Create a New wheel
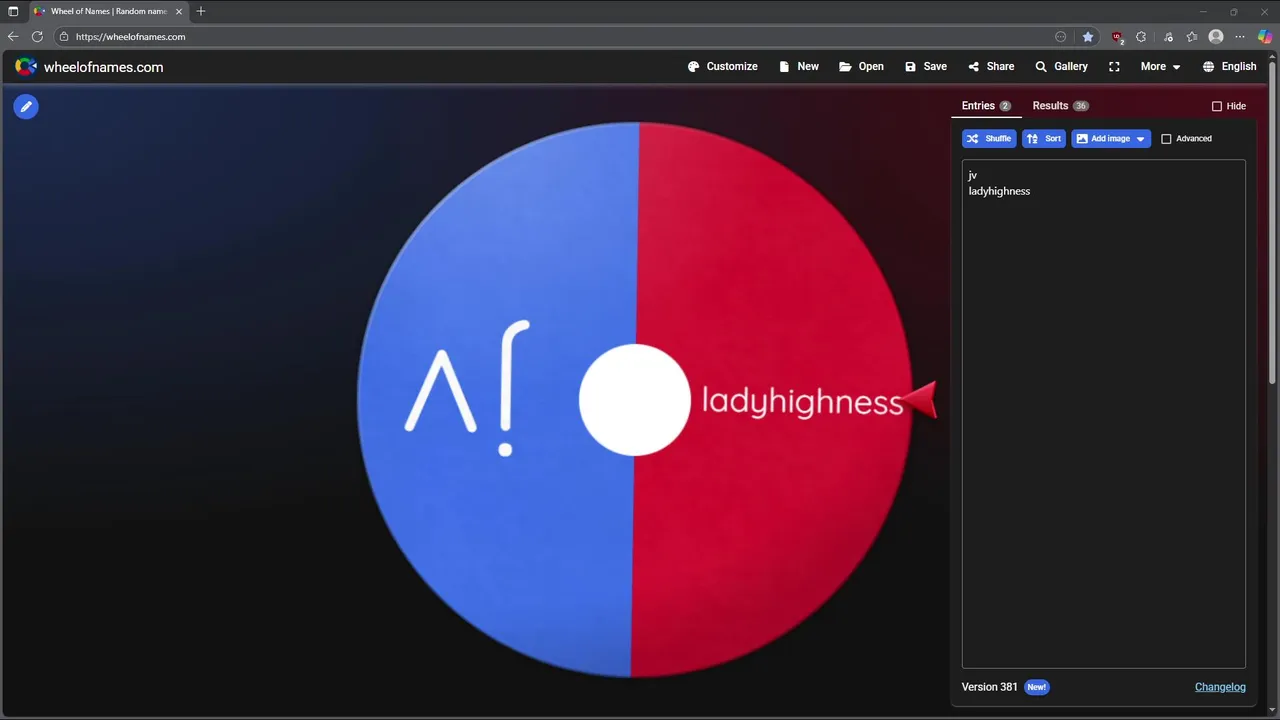The image size is (1280, 720). click(798, 66)
